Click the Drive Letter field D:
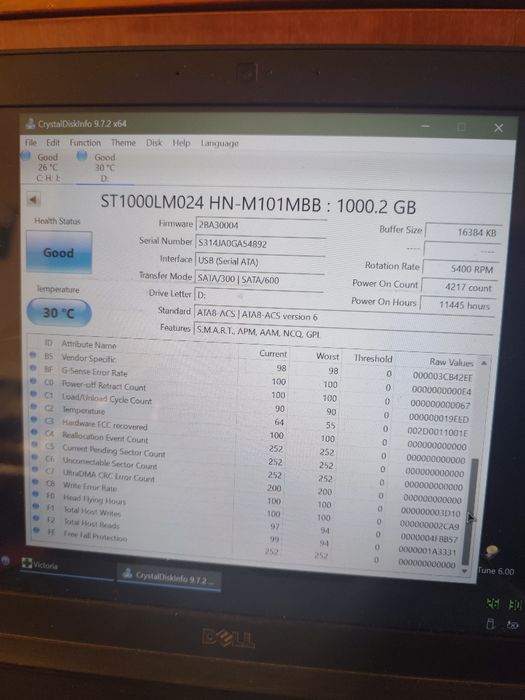 [259, 295]
